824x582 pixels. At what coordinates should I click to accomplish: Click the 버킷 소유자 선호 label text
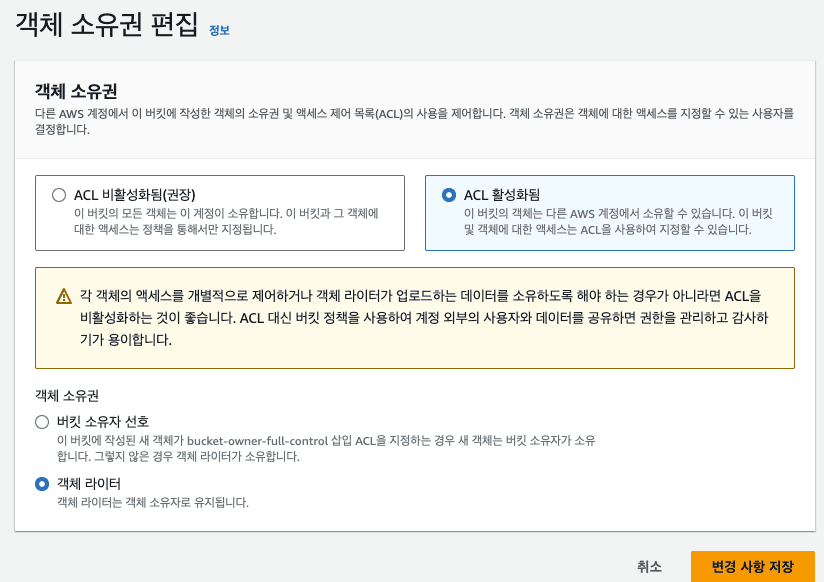pos(103,421)
